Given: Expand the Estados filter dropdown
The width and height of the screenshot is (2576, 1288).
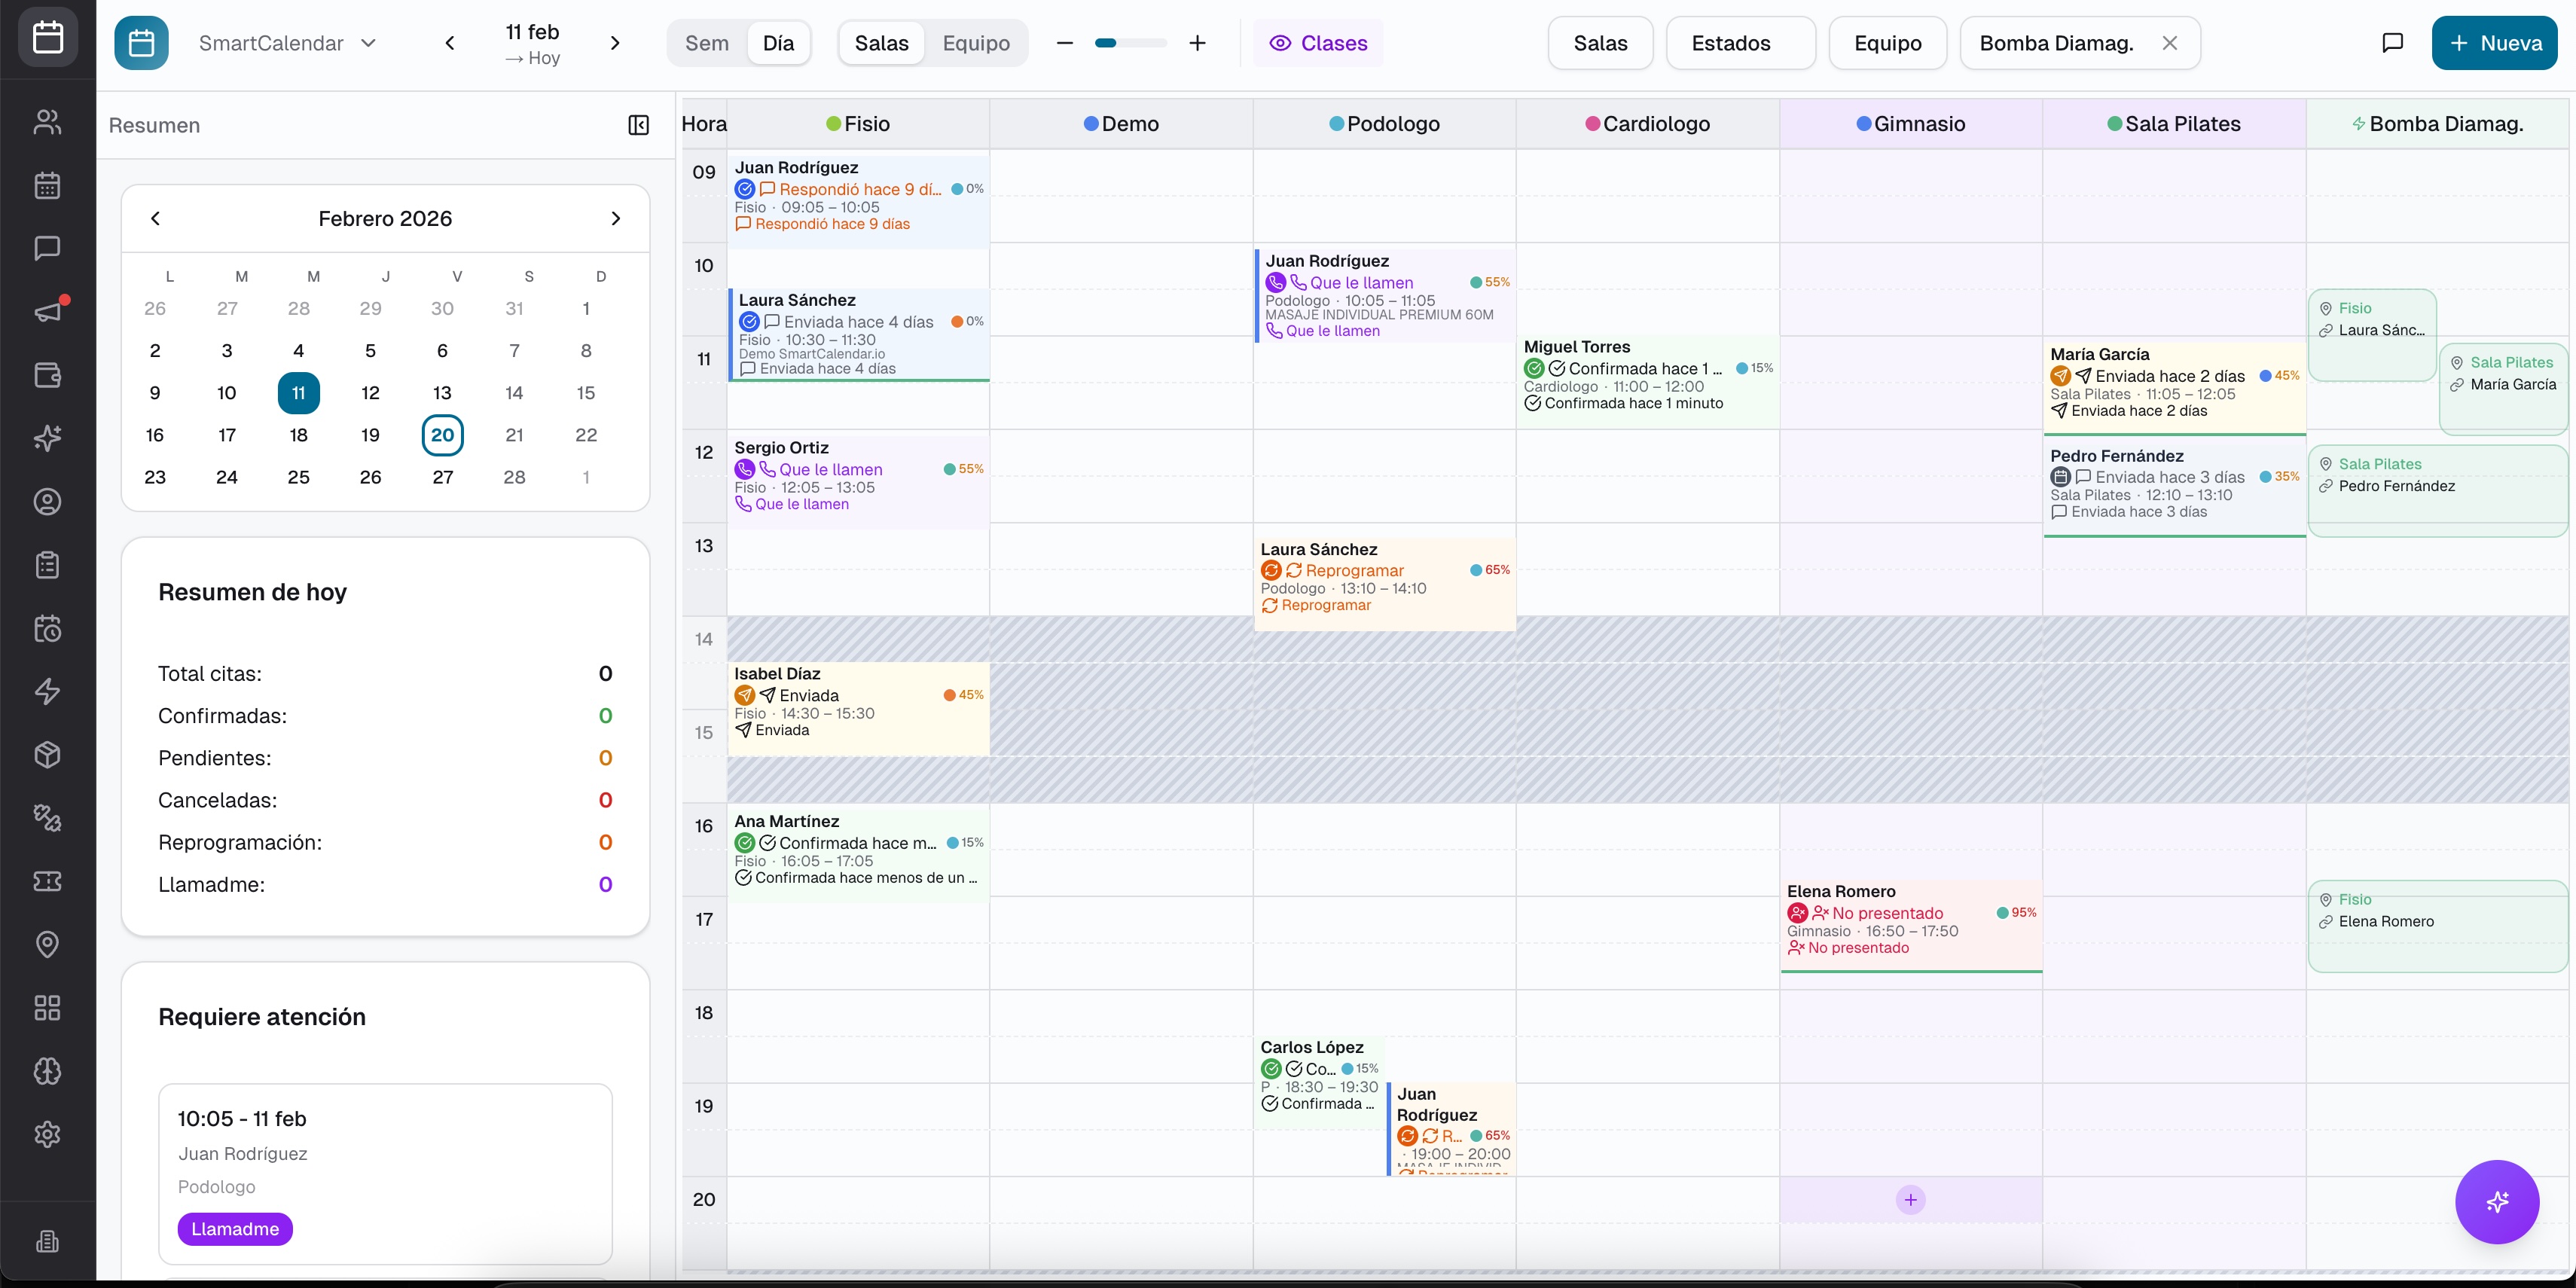Looking at the screenshot, I should coord(1739,43).
